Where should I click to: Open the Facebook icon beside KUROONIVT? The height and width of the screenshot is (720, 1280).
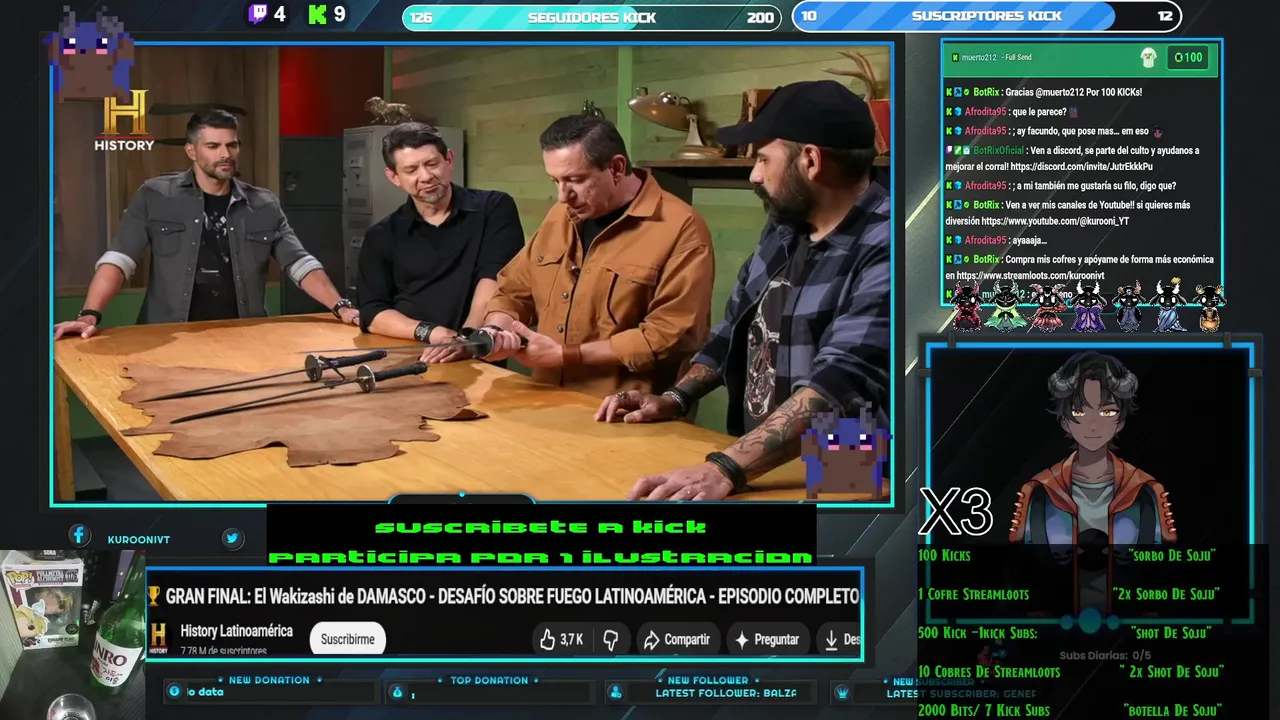[x=79, y=536]
